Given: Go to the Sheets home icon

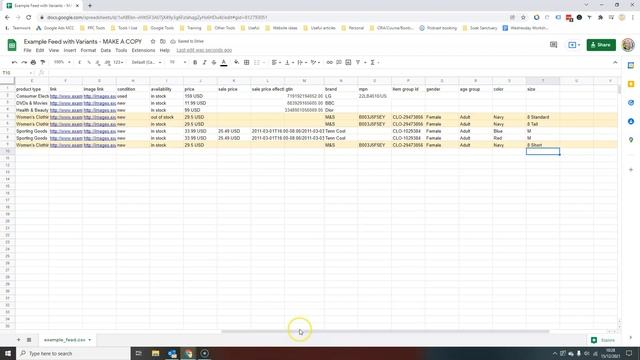Looking at the screenshot, I should (x=12, y=45).
